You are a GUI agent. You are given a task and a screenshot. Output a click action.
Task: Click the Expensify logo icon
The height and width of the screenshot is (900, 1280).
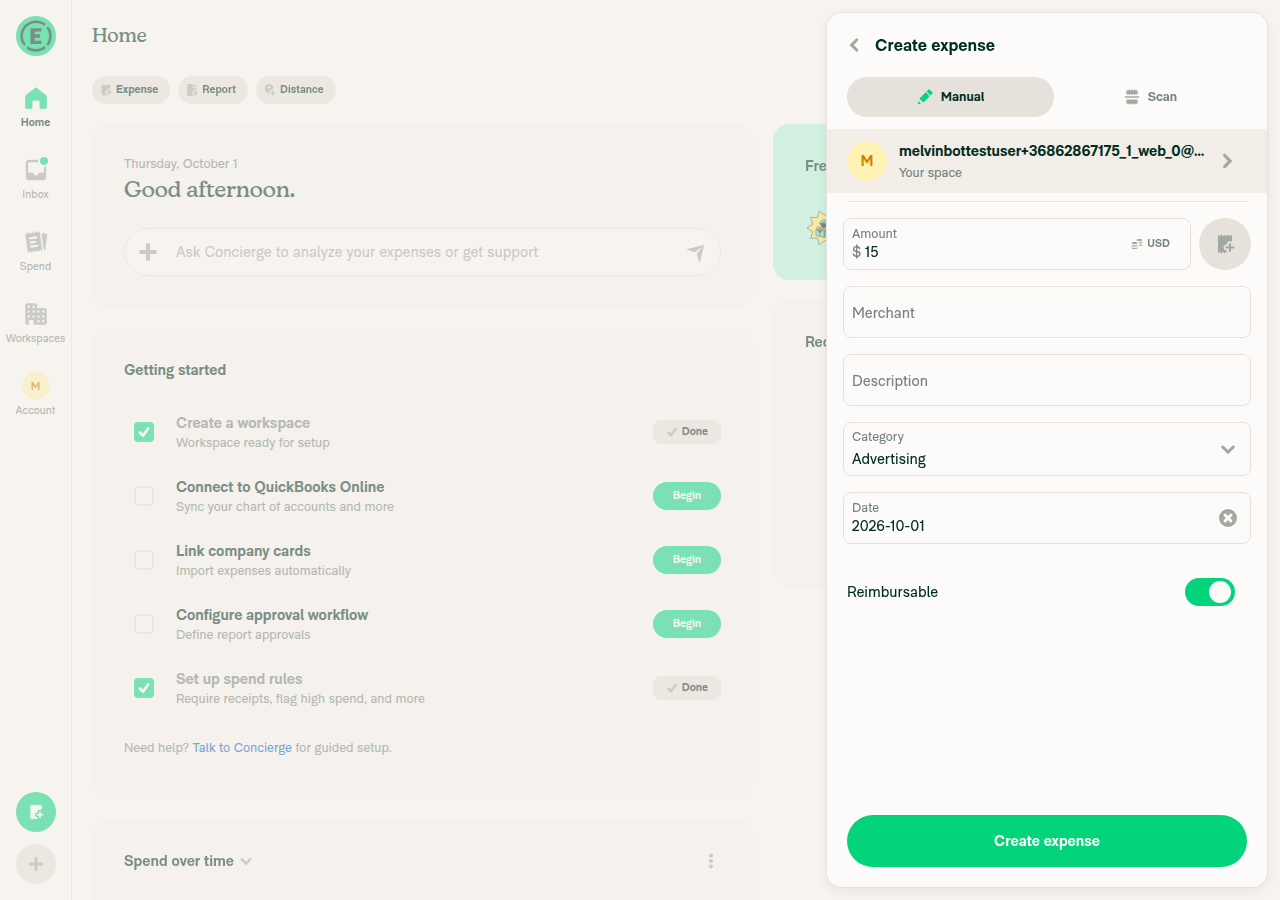coord(36,36)
